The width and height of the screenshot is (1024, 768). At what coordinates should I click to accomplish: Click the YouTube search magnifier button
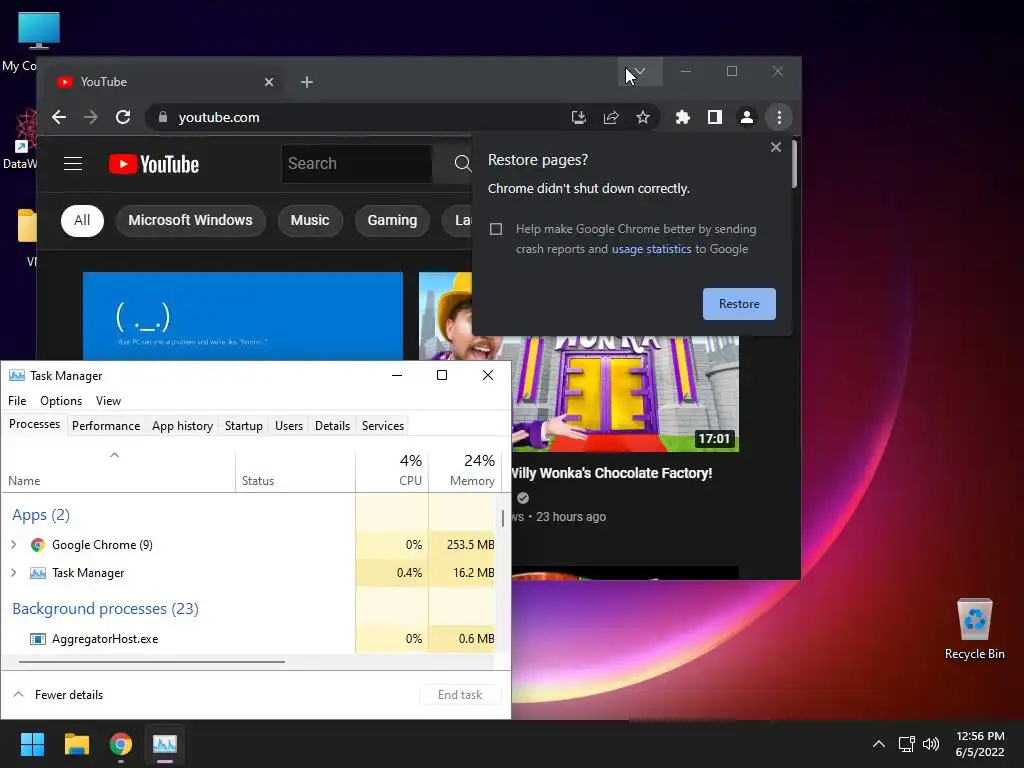tap(462, 163)
